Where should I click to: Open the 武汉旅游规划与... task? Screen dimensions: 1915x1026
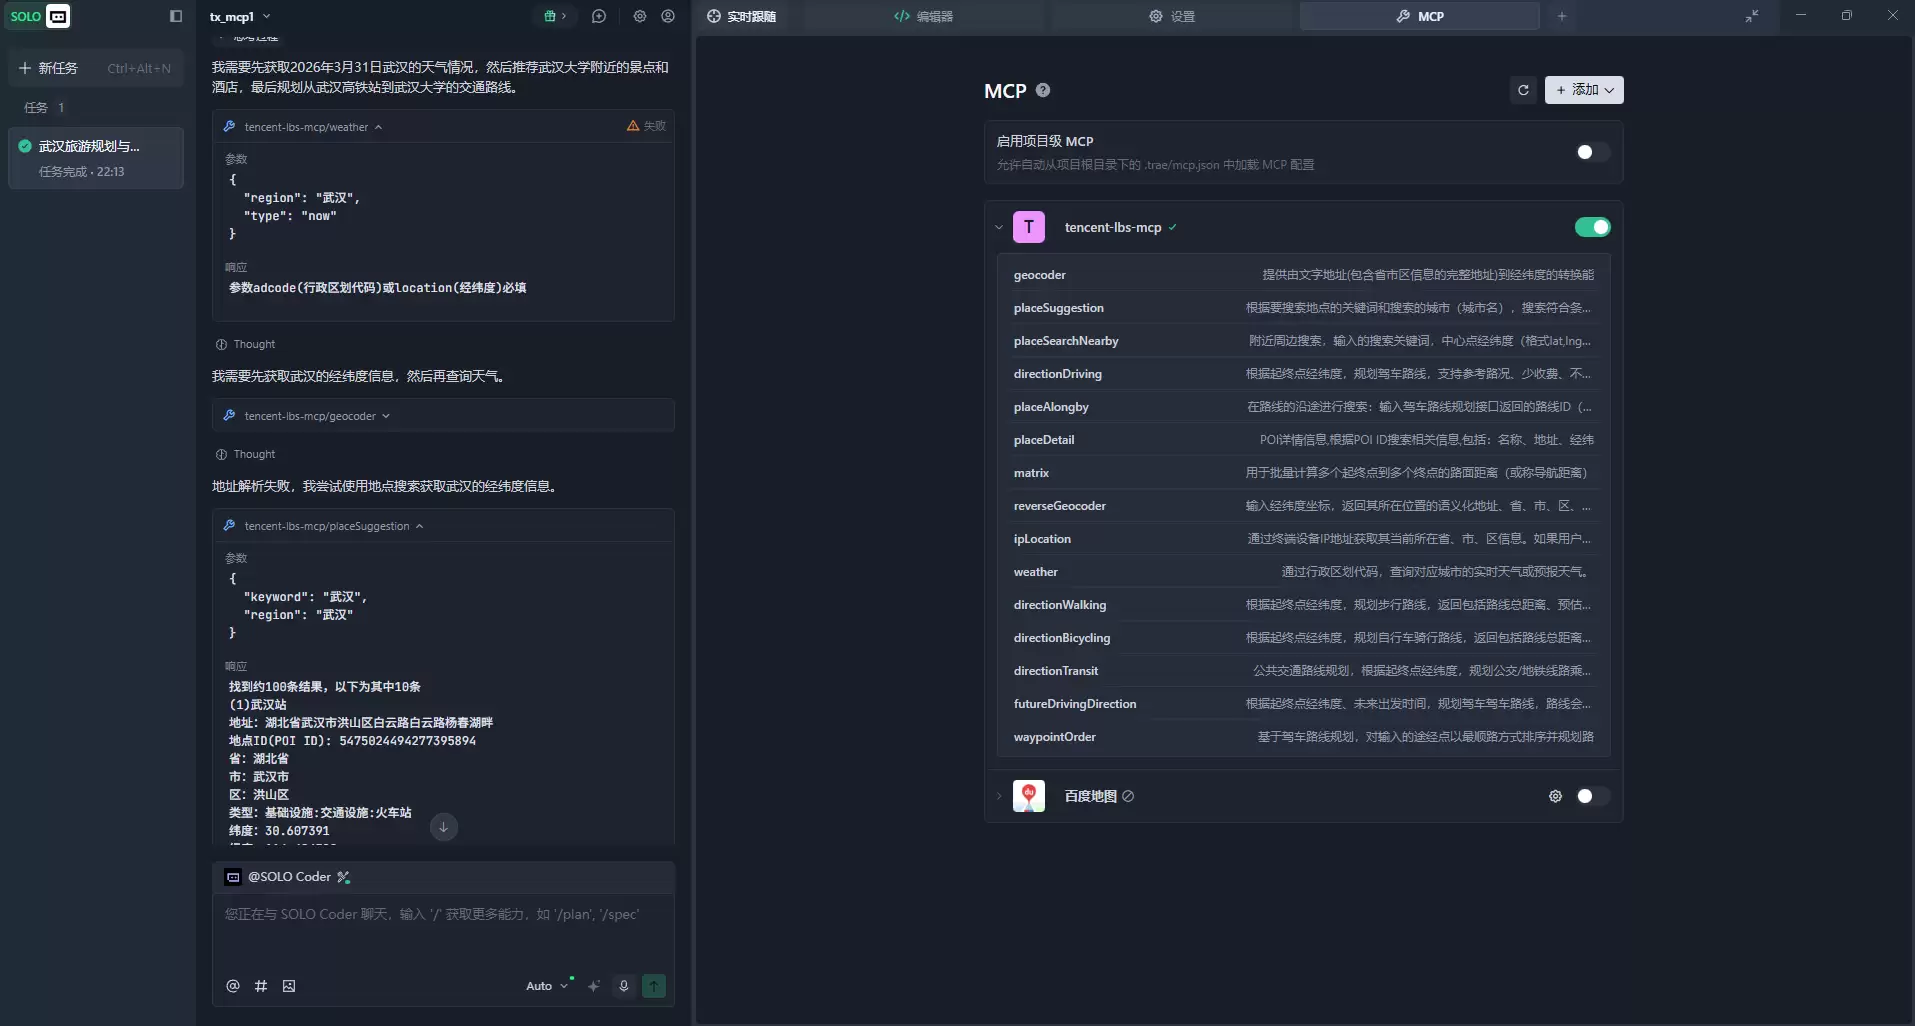(95, 158)
